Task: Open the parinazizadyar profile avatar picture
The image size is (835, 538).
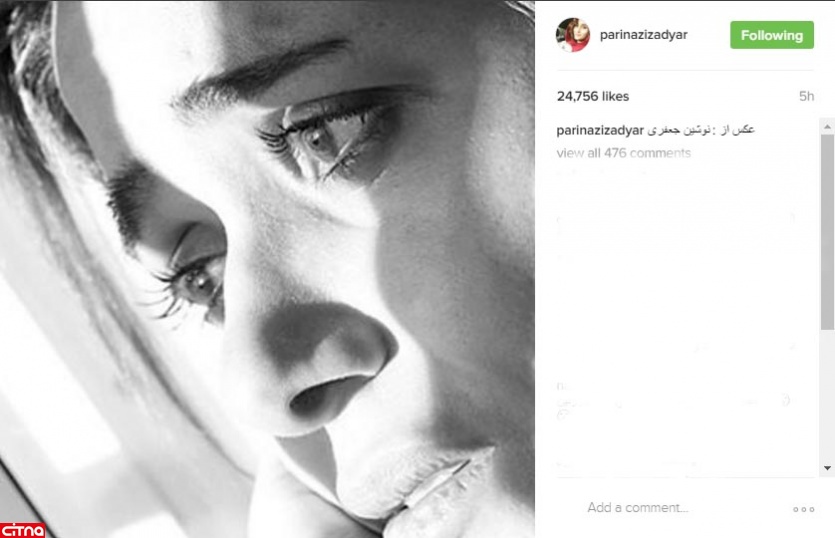Action: click(x=573, y=35)
